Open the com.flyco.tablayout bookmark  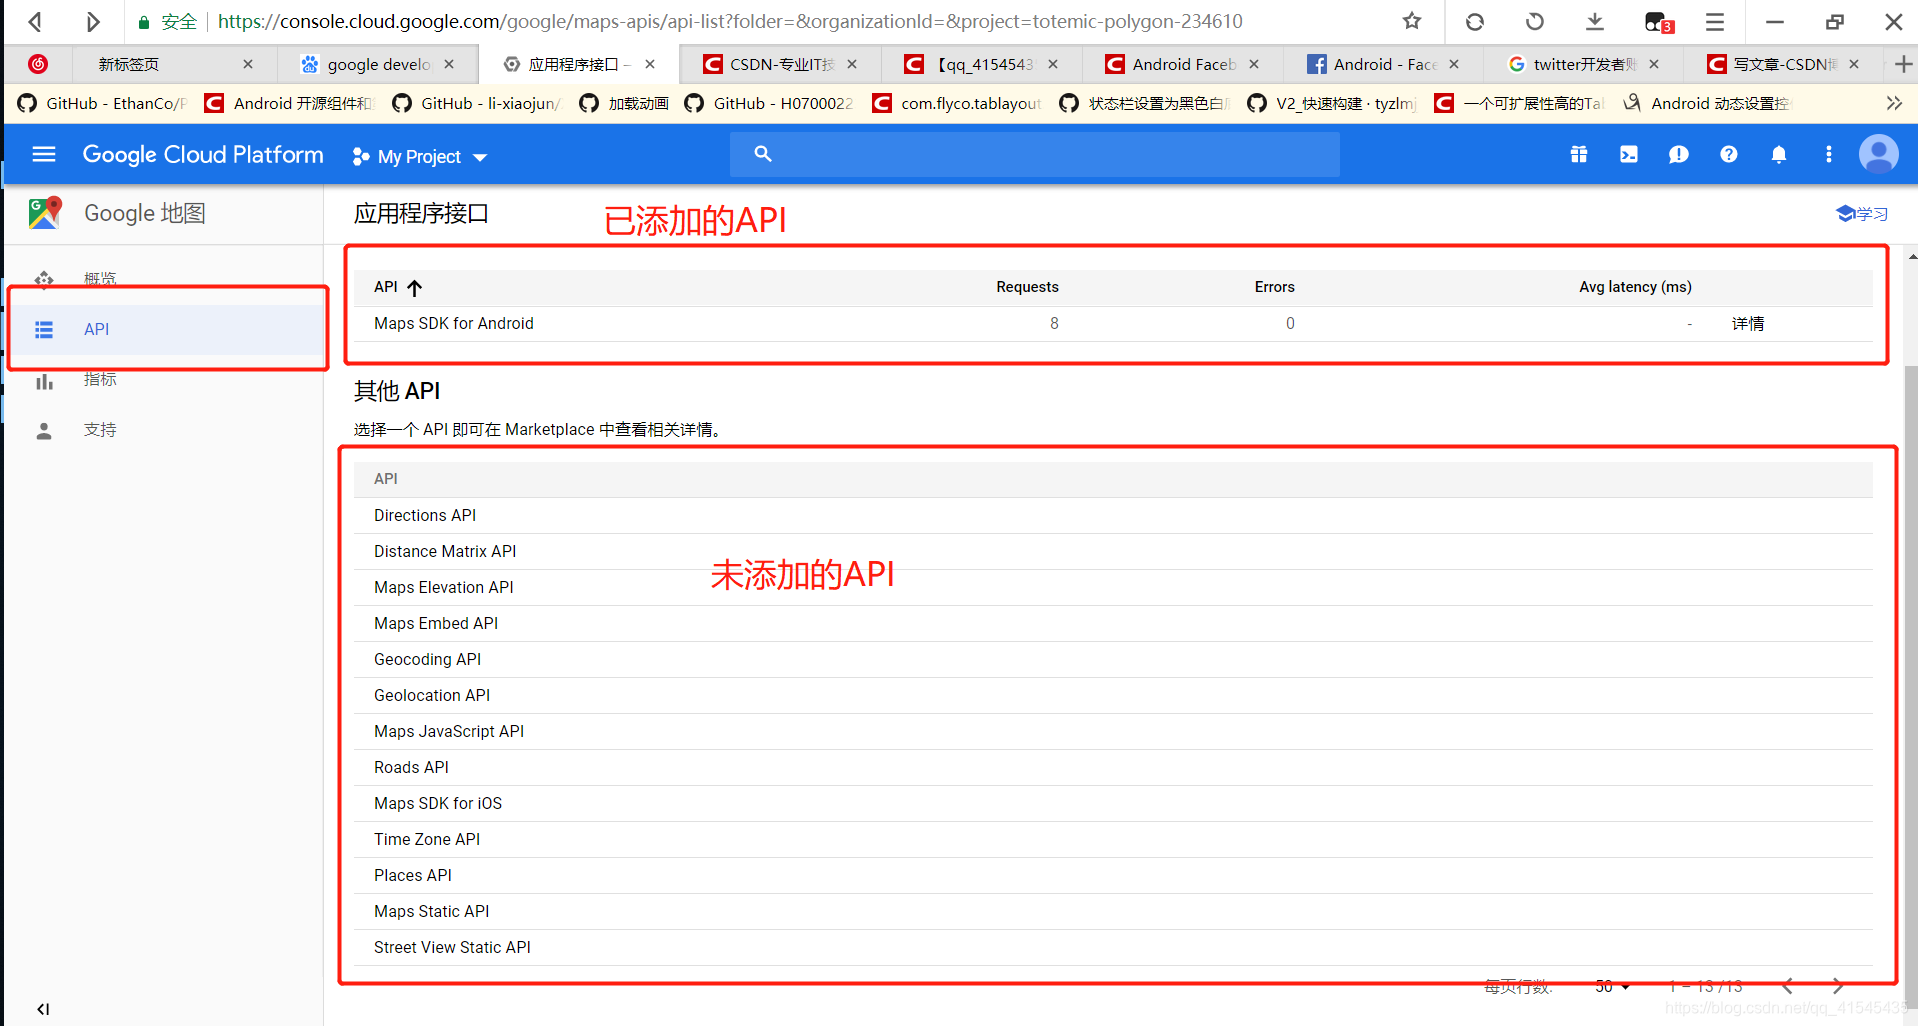click(957, 103)
